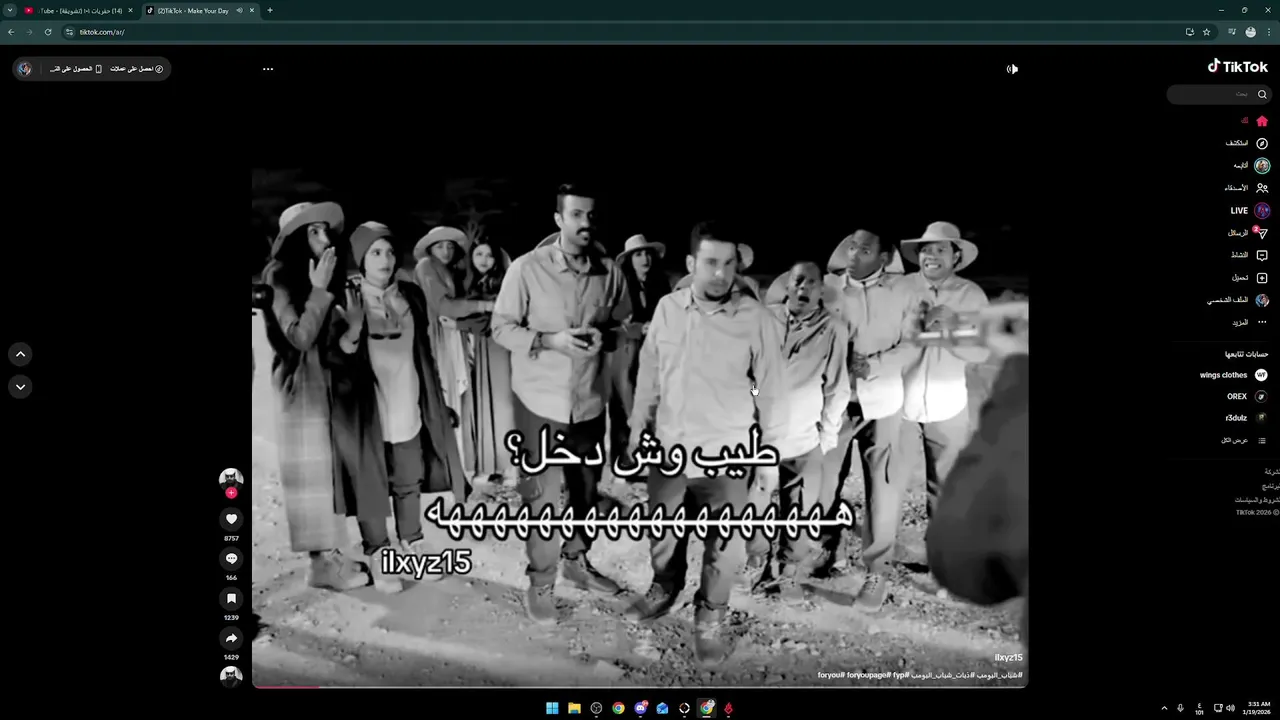This screenshot has height=720, width=1280.
Task: Follow creator with the red plus button
Action: (x=231, y=493)
